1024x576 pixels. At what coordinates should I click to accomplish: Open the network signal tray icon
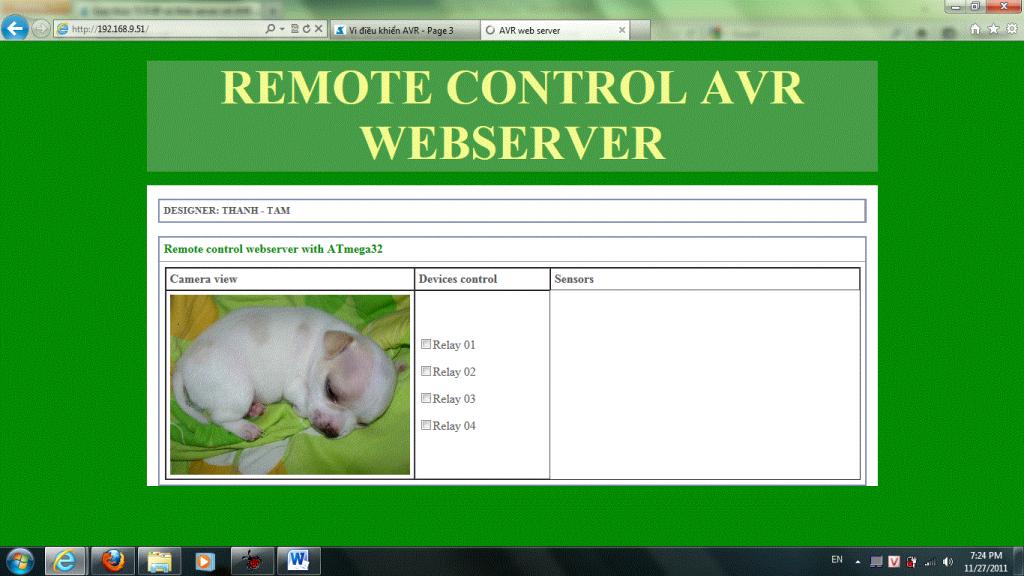[930, 562]
